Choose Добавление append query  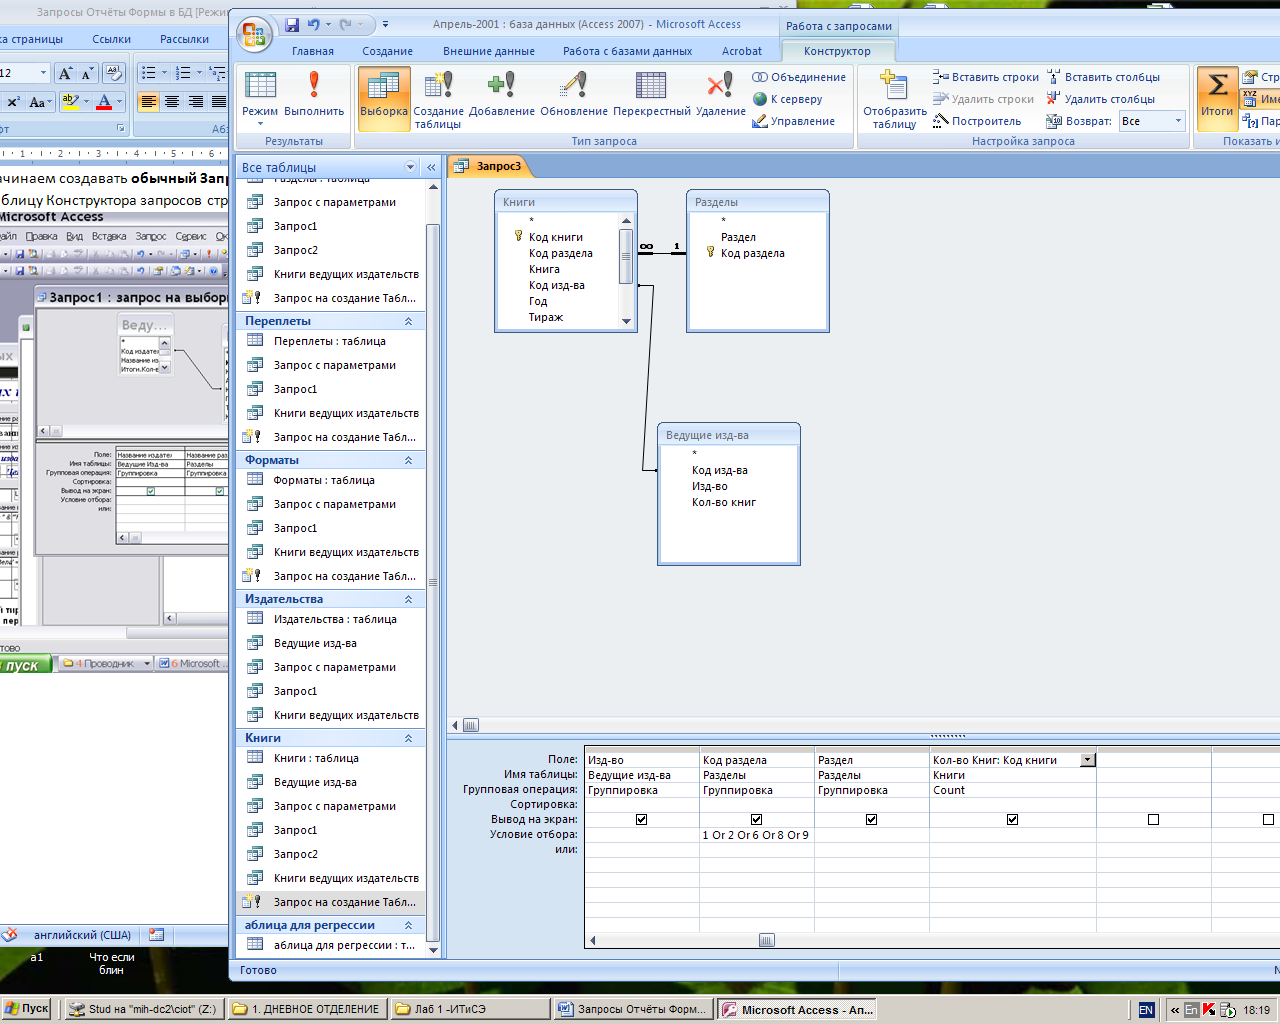pos(502,94)
